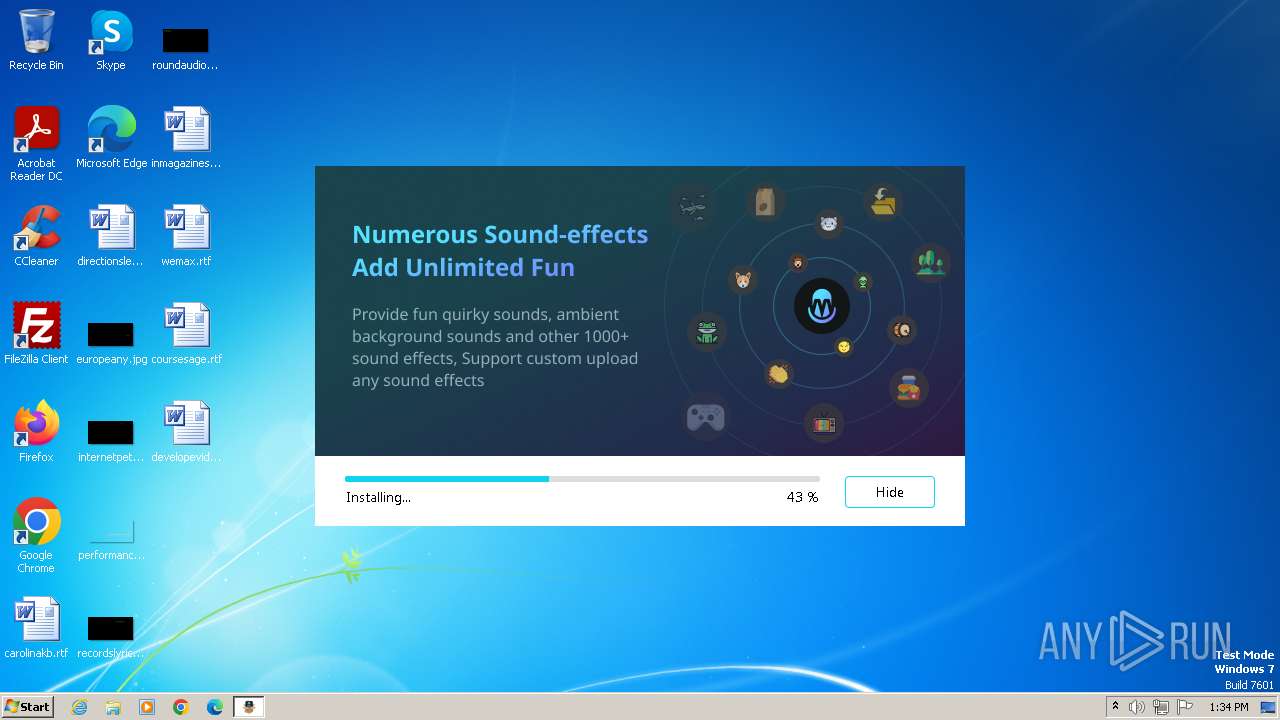Open Firefox desktop shortcut
This screenshot has height=720, width=1280.
point(36,432)
